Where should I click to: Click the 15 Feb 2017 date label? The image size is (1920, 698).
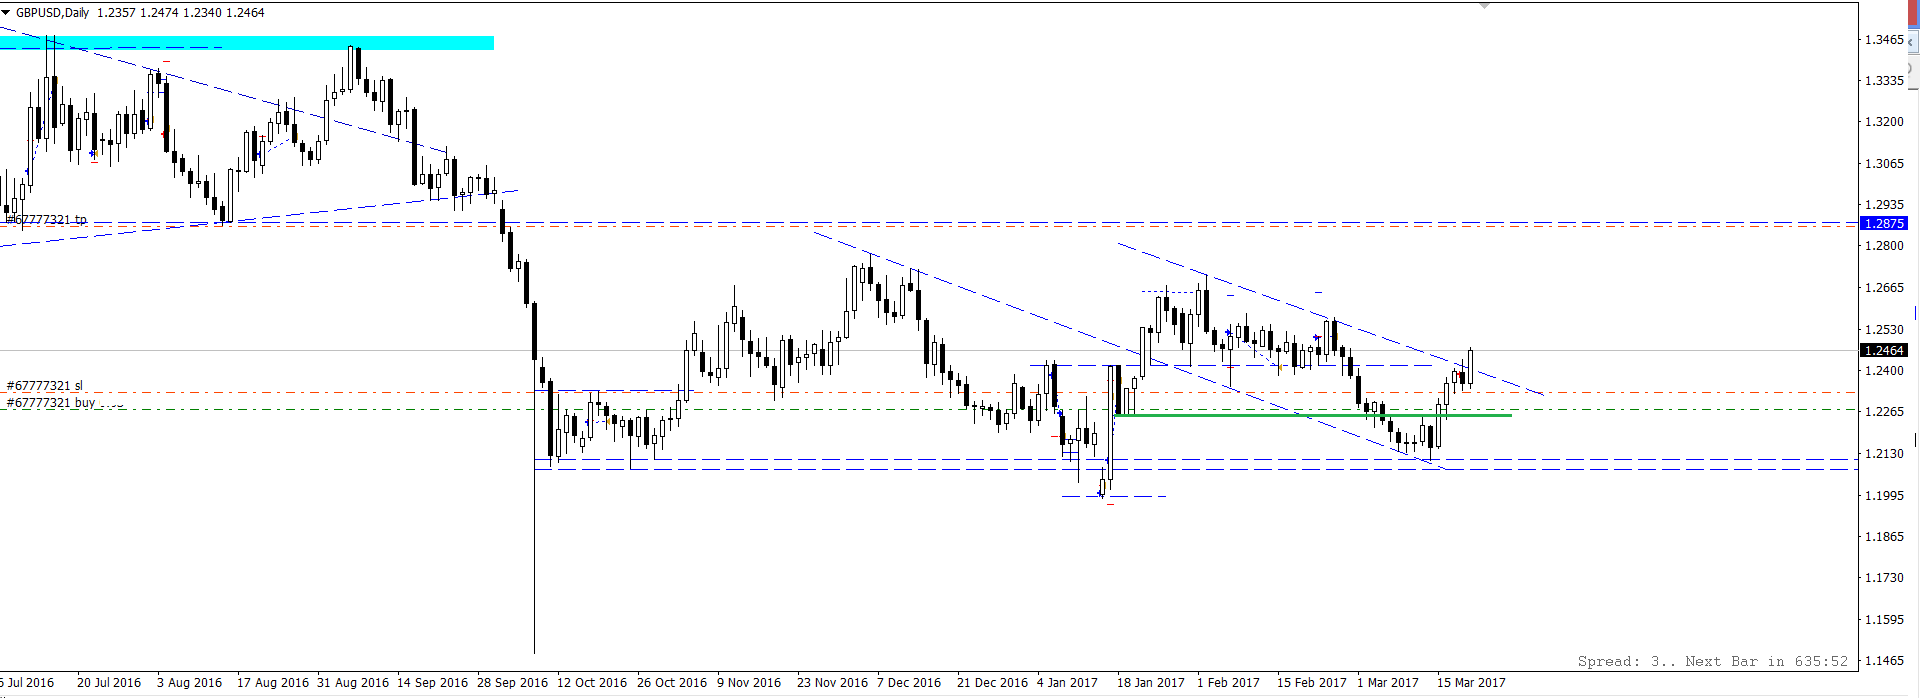[1312, 683]
